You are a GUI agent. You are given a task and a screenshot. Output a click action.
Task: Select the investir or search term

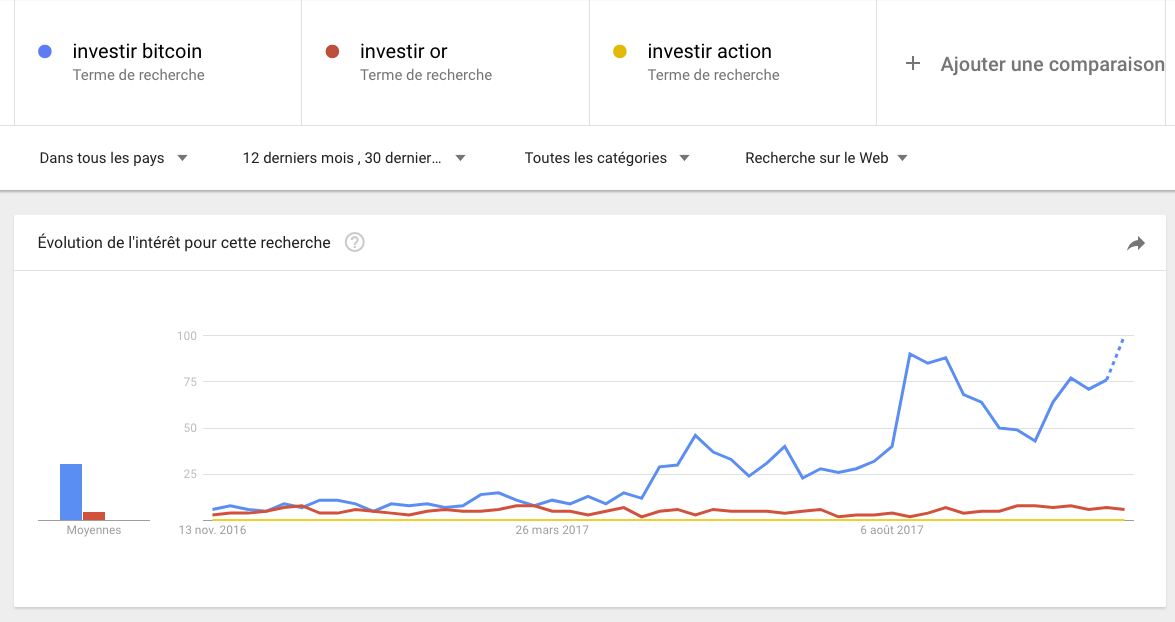pyautogui.click(x=403, y=51)
